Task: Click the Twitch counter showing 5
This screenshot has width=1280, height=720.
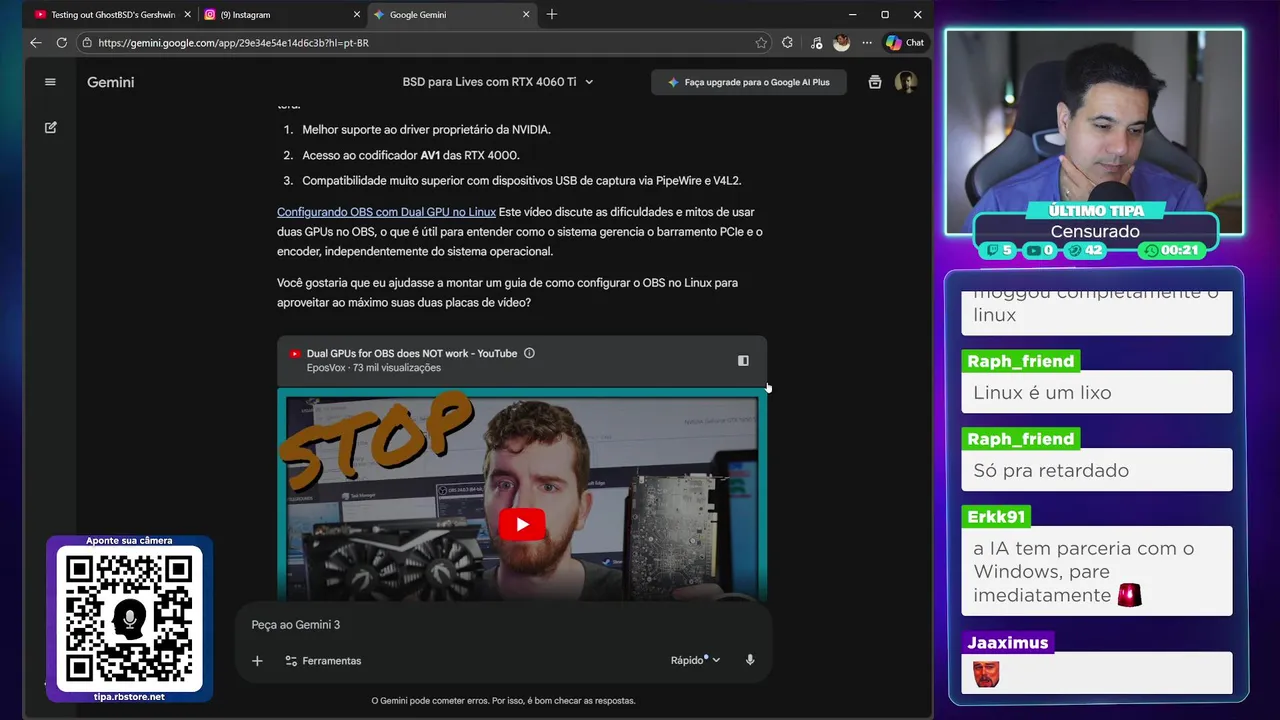Action: click(999, 250)
